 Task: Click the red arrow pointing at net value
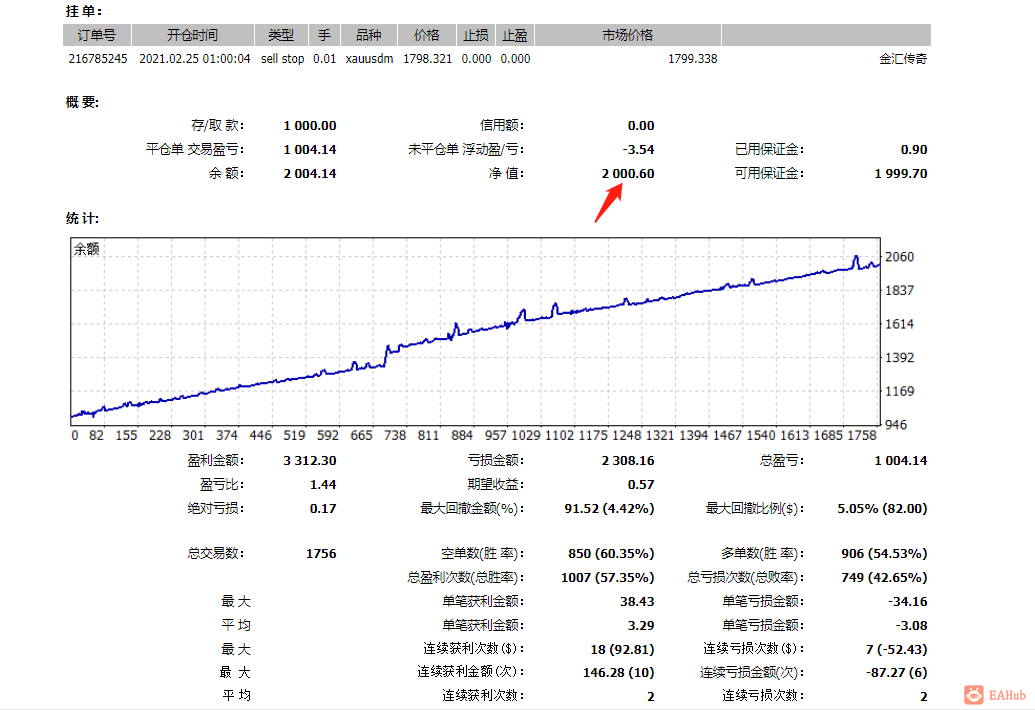tap(609, 203)
